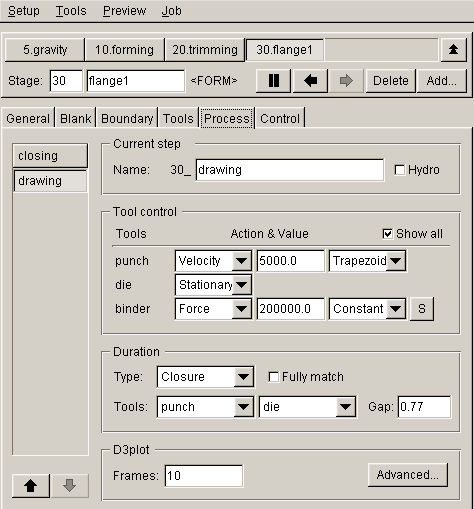Click the Delete stage button
Viewport: 474px width, 509px height.
pos(391,81)
